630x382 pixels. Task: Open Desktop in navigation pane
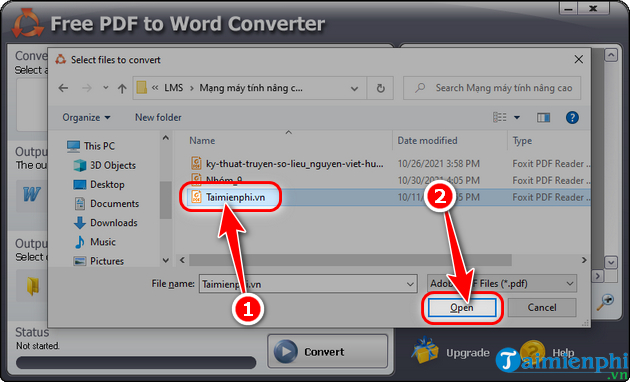coord(99,184)
